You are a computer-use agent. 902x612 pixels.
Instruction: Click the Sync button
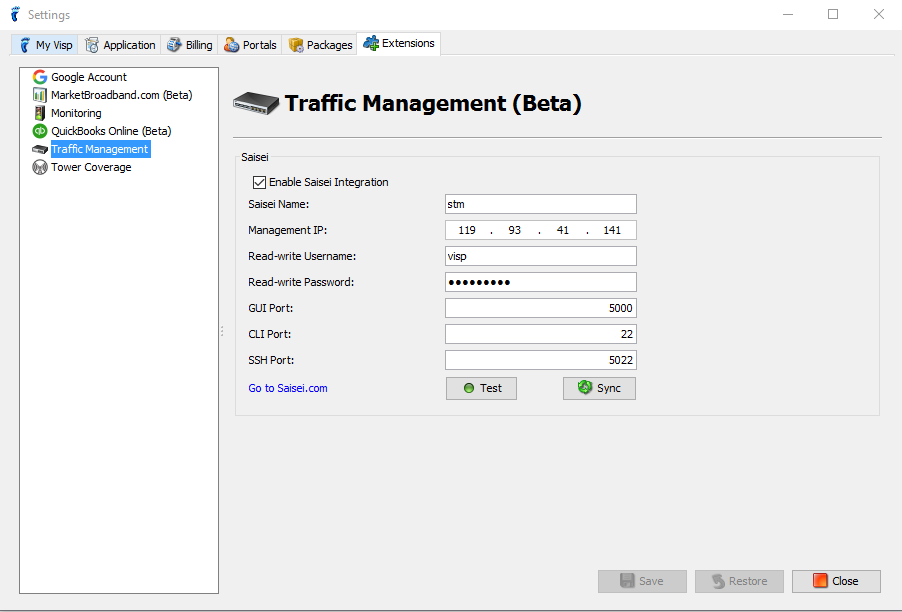(599, 388)
